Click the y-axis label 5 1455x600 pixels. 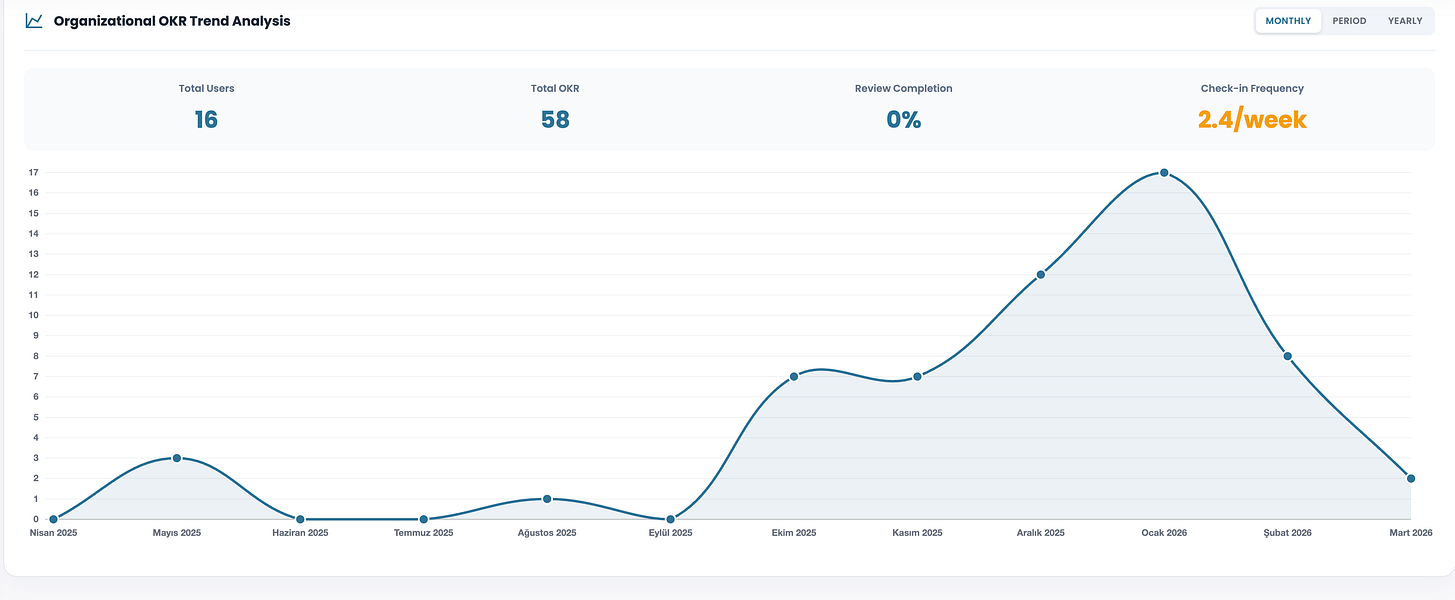[x=35, y=417]
